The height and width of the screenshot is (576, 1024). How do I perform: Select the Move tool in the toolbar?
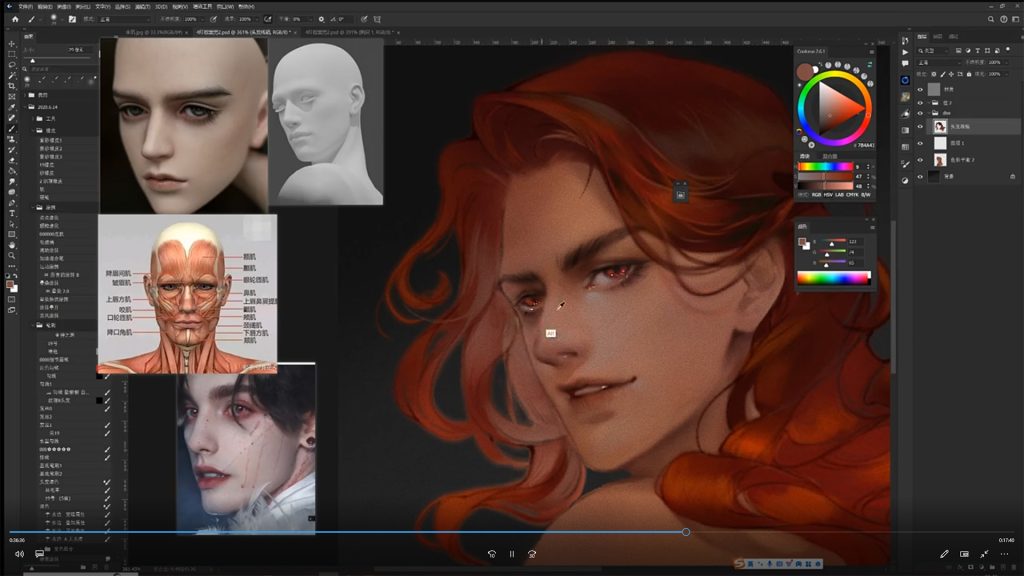tap(12, 43)
